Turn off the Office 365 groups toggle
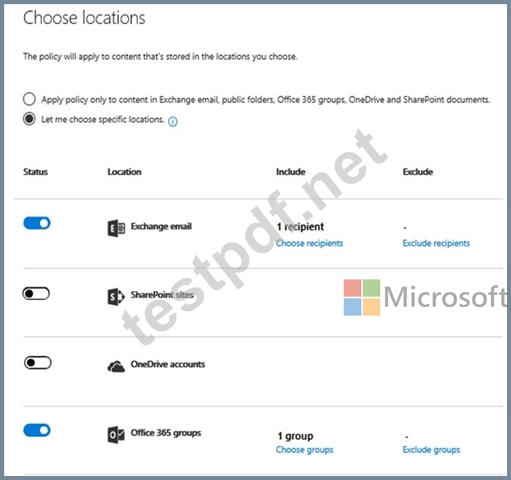Viewport: 511px width, 480px height. tap(37, 430)
